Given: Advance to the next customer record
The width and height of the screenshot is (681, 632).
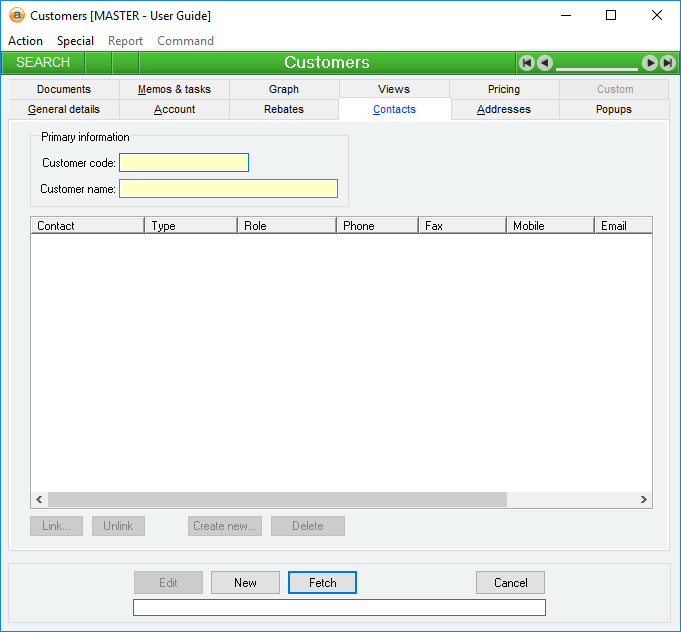Looking at the screenshot, I should pyautogui.click(x=650, y=63).
